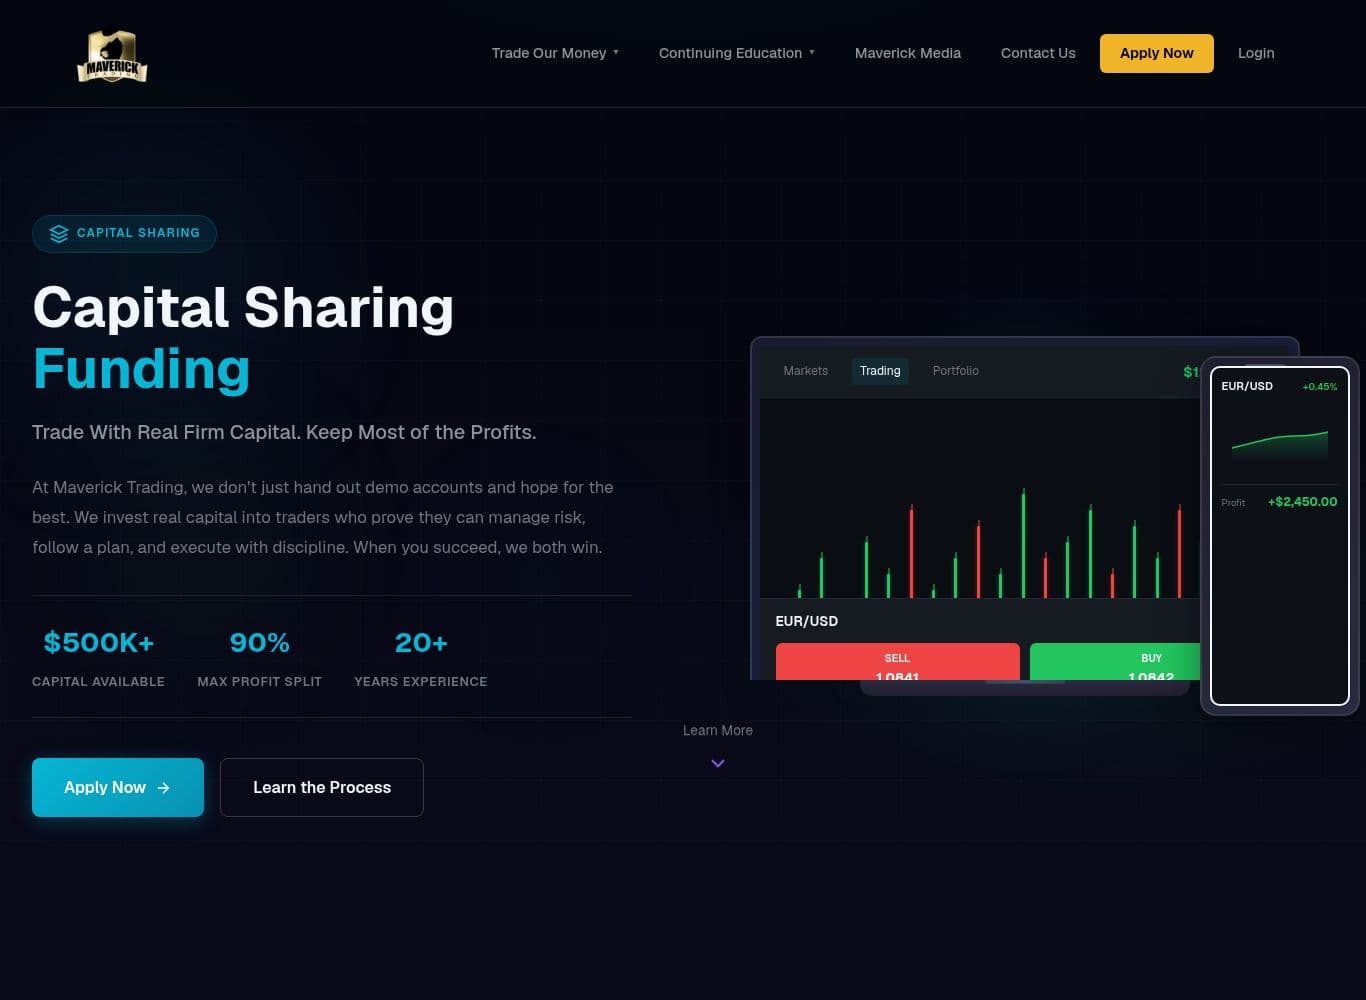This screenshot has height=1000, width=1366.
Task: Select the Trading tab
Action: point(880,371)
